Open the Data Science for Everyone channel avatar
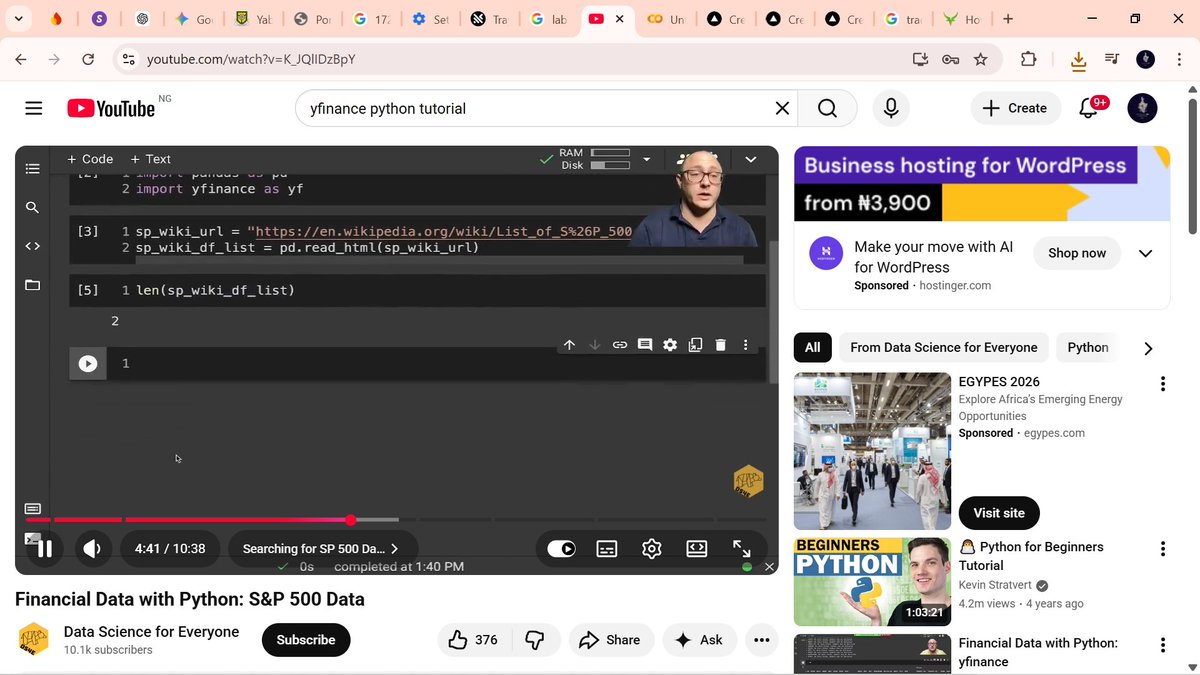Image resolution: width=1200 pixels, height=675 pixels. click(x=34, y=639)
